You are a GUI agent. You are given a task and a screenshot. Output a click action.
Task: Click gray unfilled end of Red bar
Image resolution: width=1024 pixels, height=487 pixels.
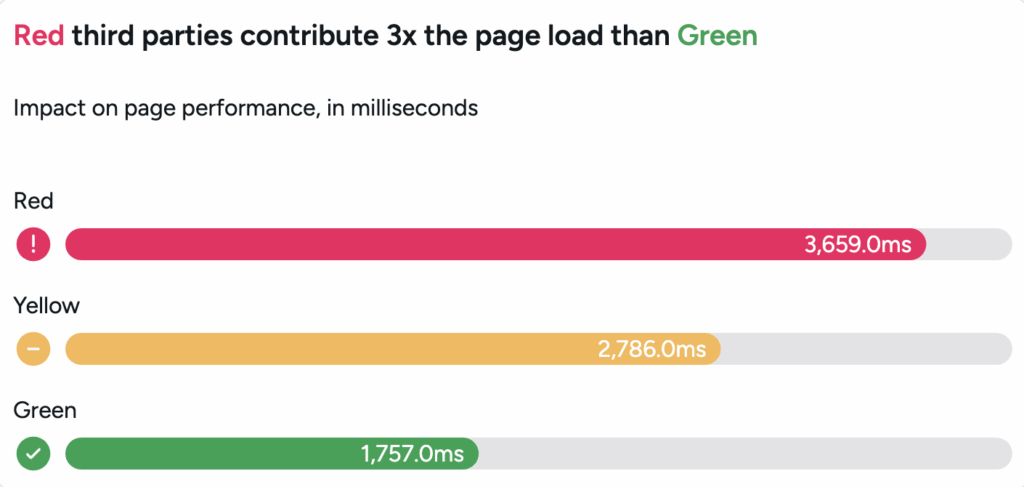pos(968,245)
